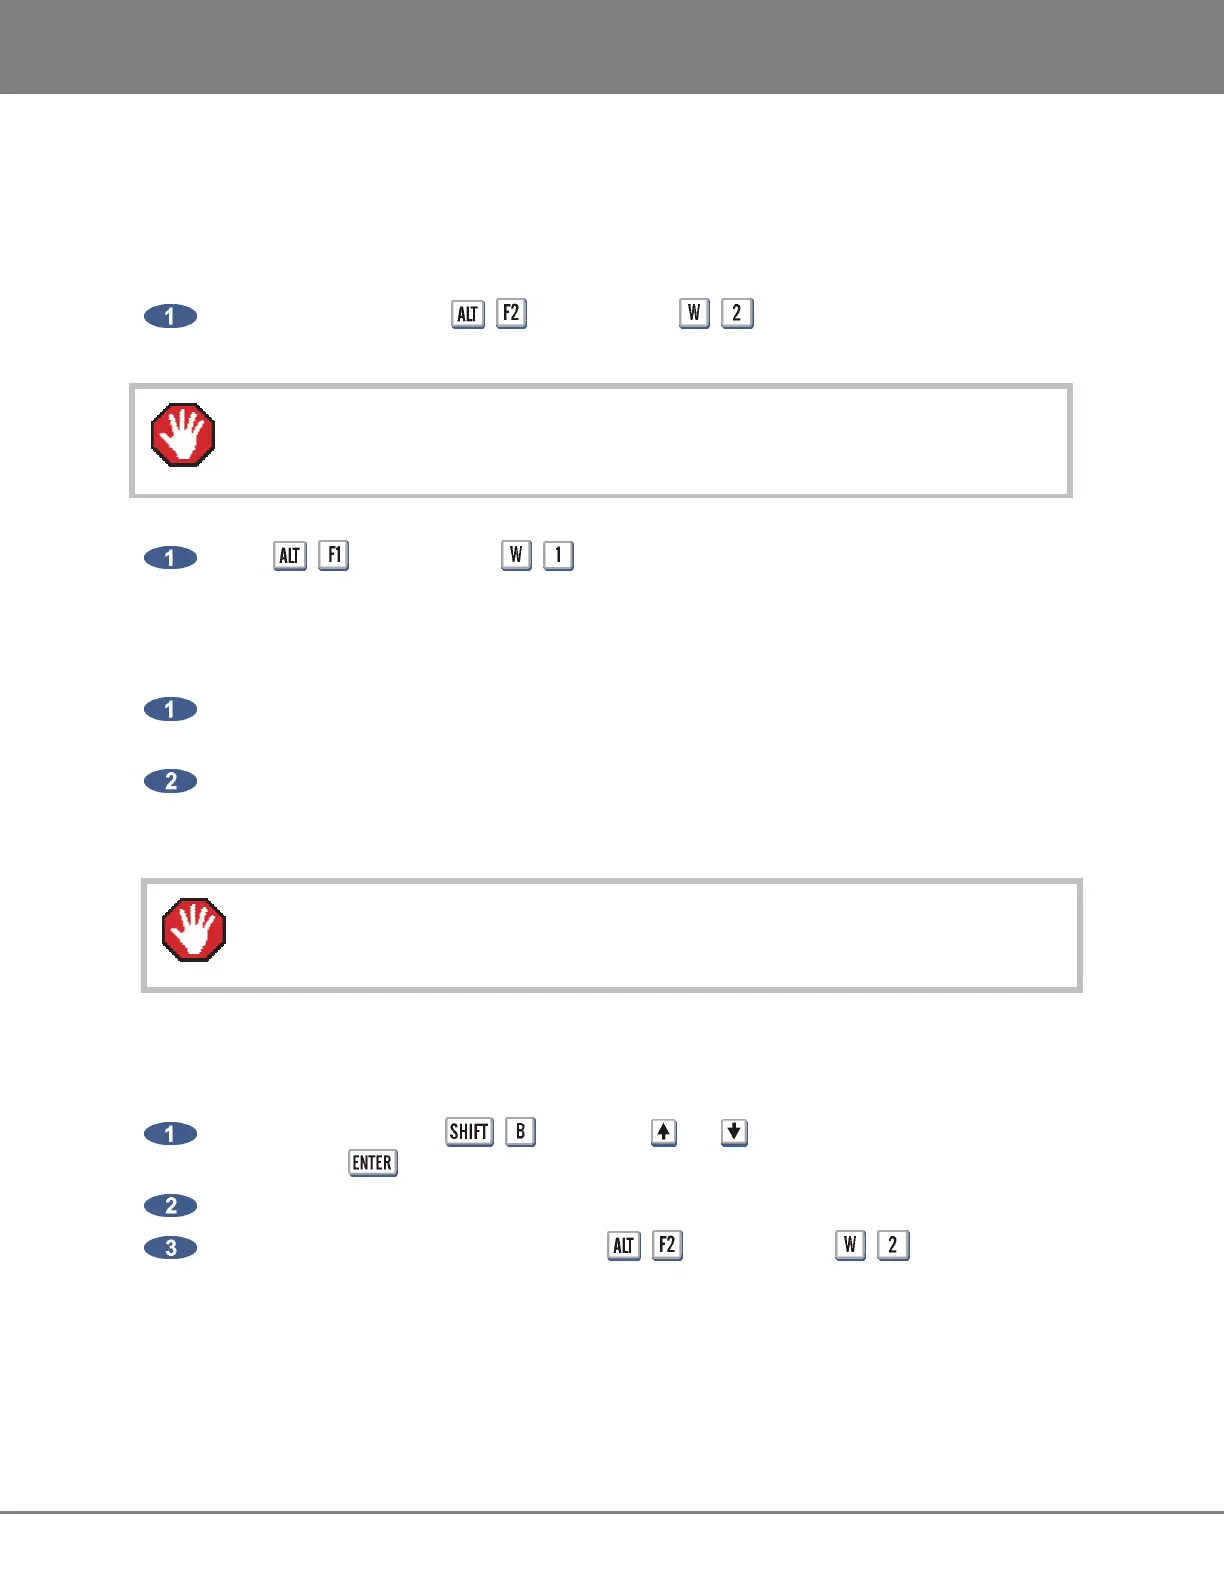
Task: Click the F2 key in the step 3 row
Action: (x=667, y=1245)
